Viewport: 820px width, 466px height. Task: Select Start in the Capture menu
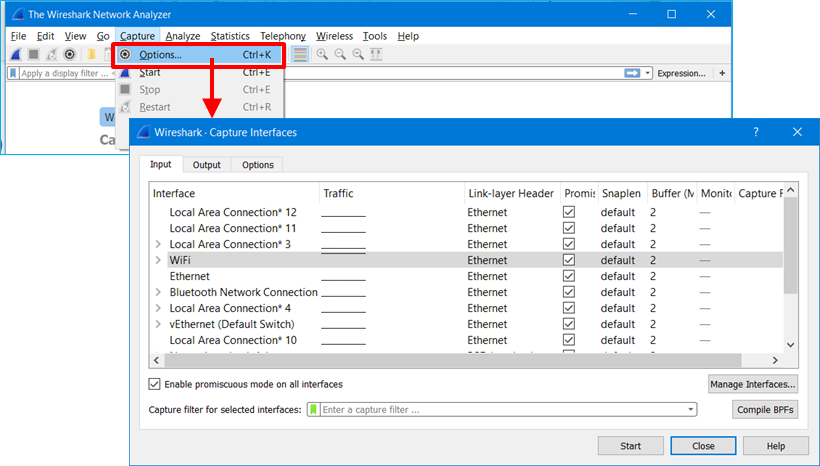point(199,73)
